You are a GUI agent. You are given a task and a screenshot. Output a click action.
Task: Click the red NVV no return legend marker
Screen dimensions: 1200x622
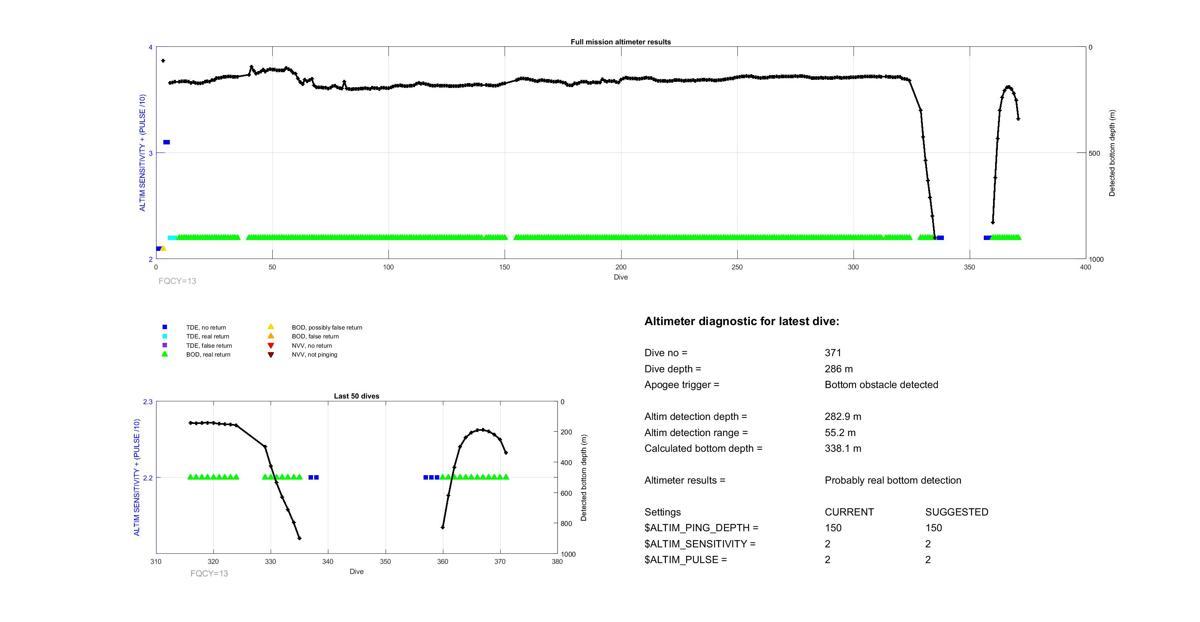point(270,345)
